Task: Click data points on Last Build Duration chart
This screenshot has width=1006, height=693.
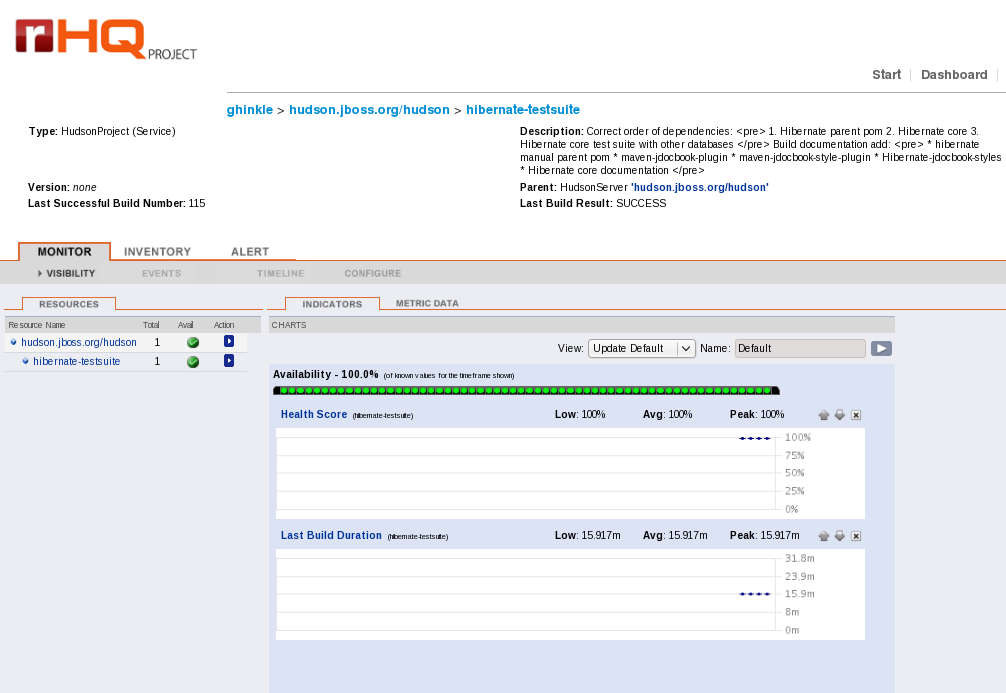Action: (754, 594)
